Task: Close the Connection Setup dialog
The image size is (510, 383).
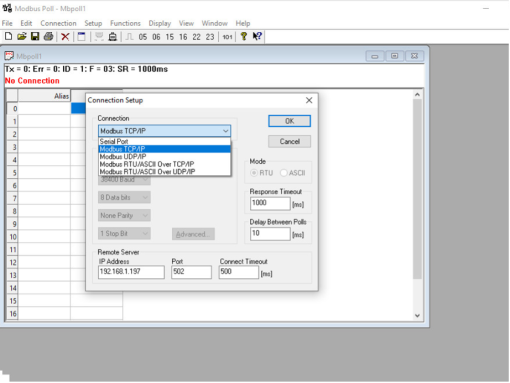Action: (x=309, y=100)
